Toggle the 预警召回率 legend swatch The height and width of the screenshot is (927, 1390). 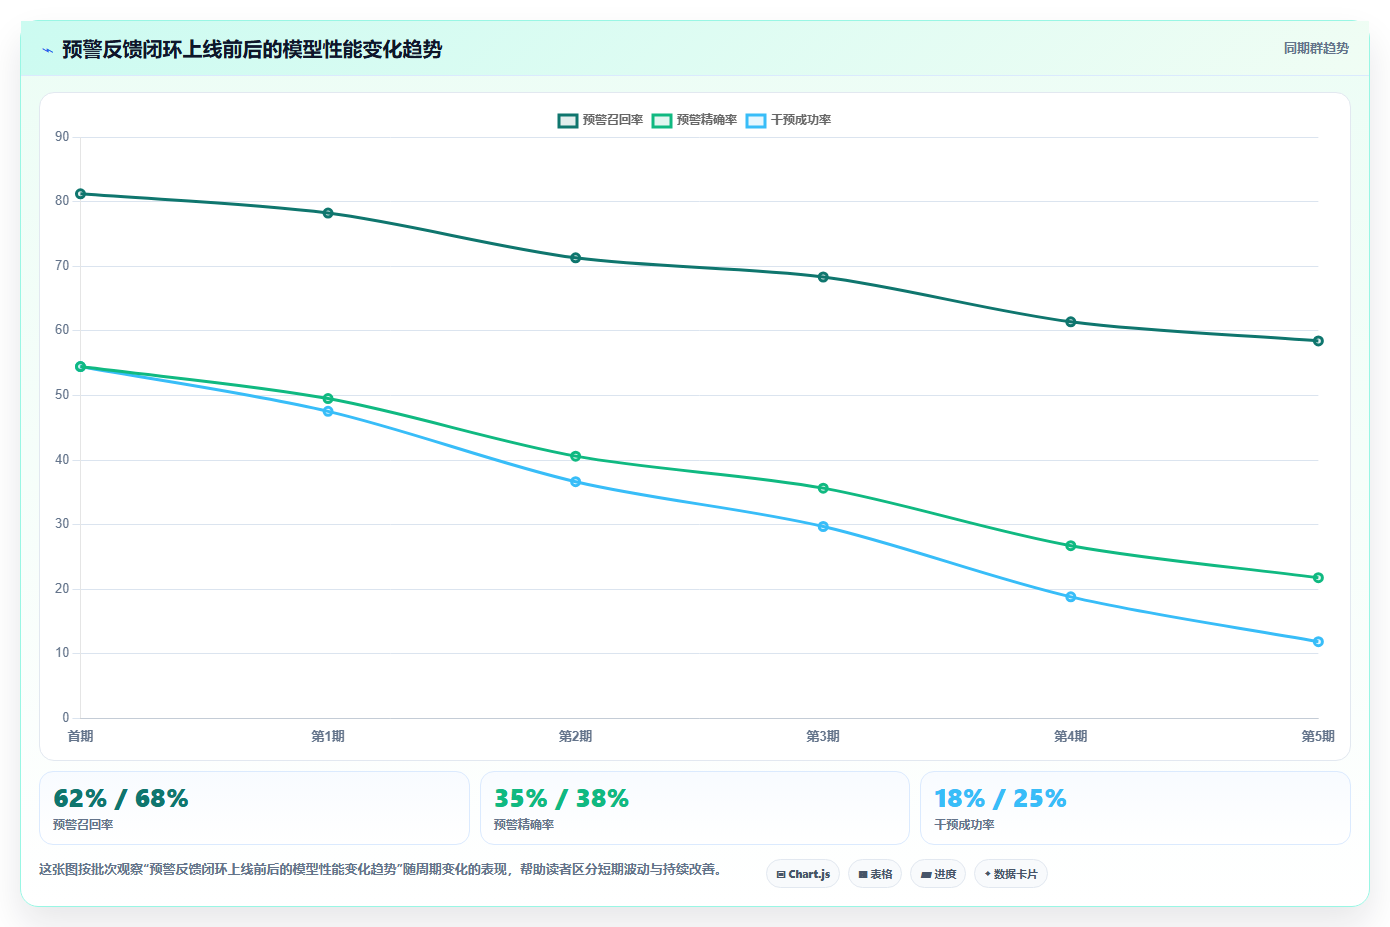(x=568, y=120)
